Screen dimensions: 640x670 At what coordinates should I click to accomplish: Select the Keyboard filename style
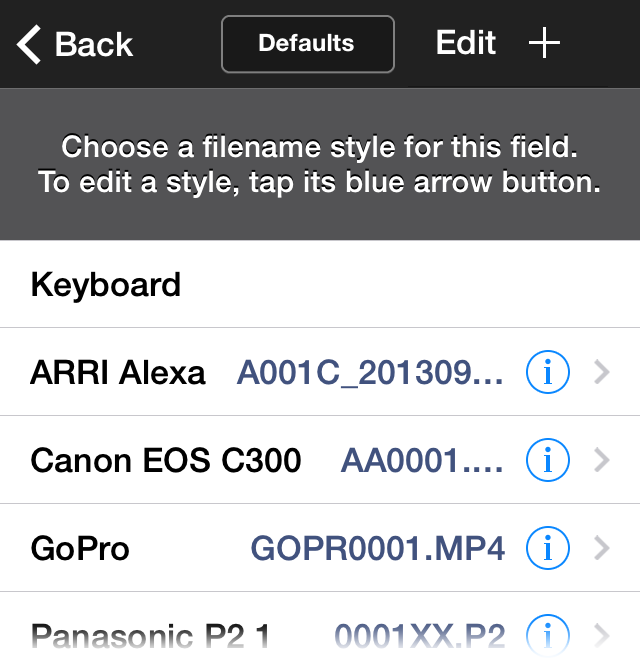click(320, 284)
